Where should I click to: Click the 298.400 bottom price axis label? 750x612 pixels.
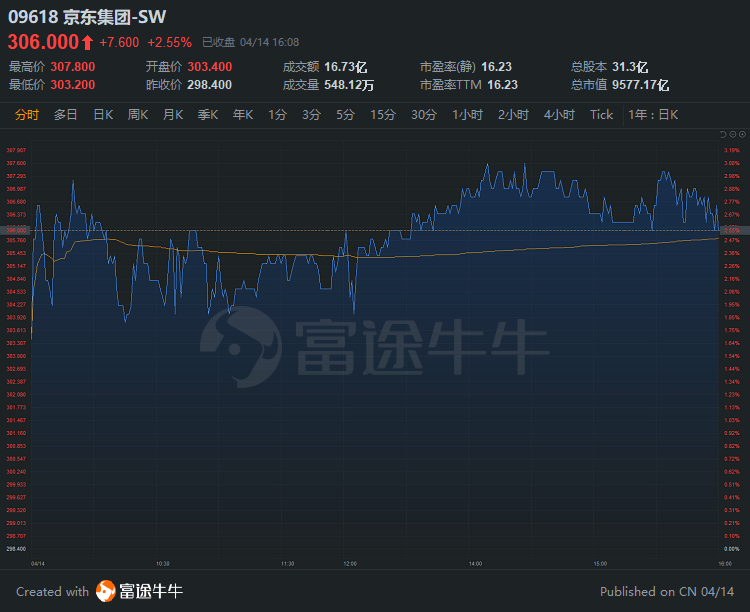click(x=16, y=549)
